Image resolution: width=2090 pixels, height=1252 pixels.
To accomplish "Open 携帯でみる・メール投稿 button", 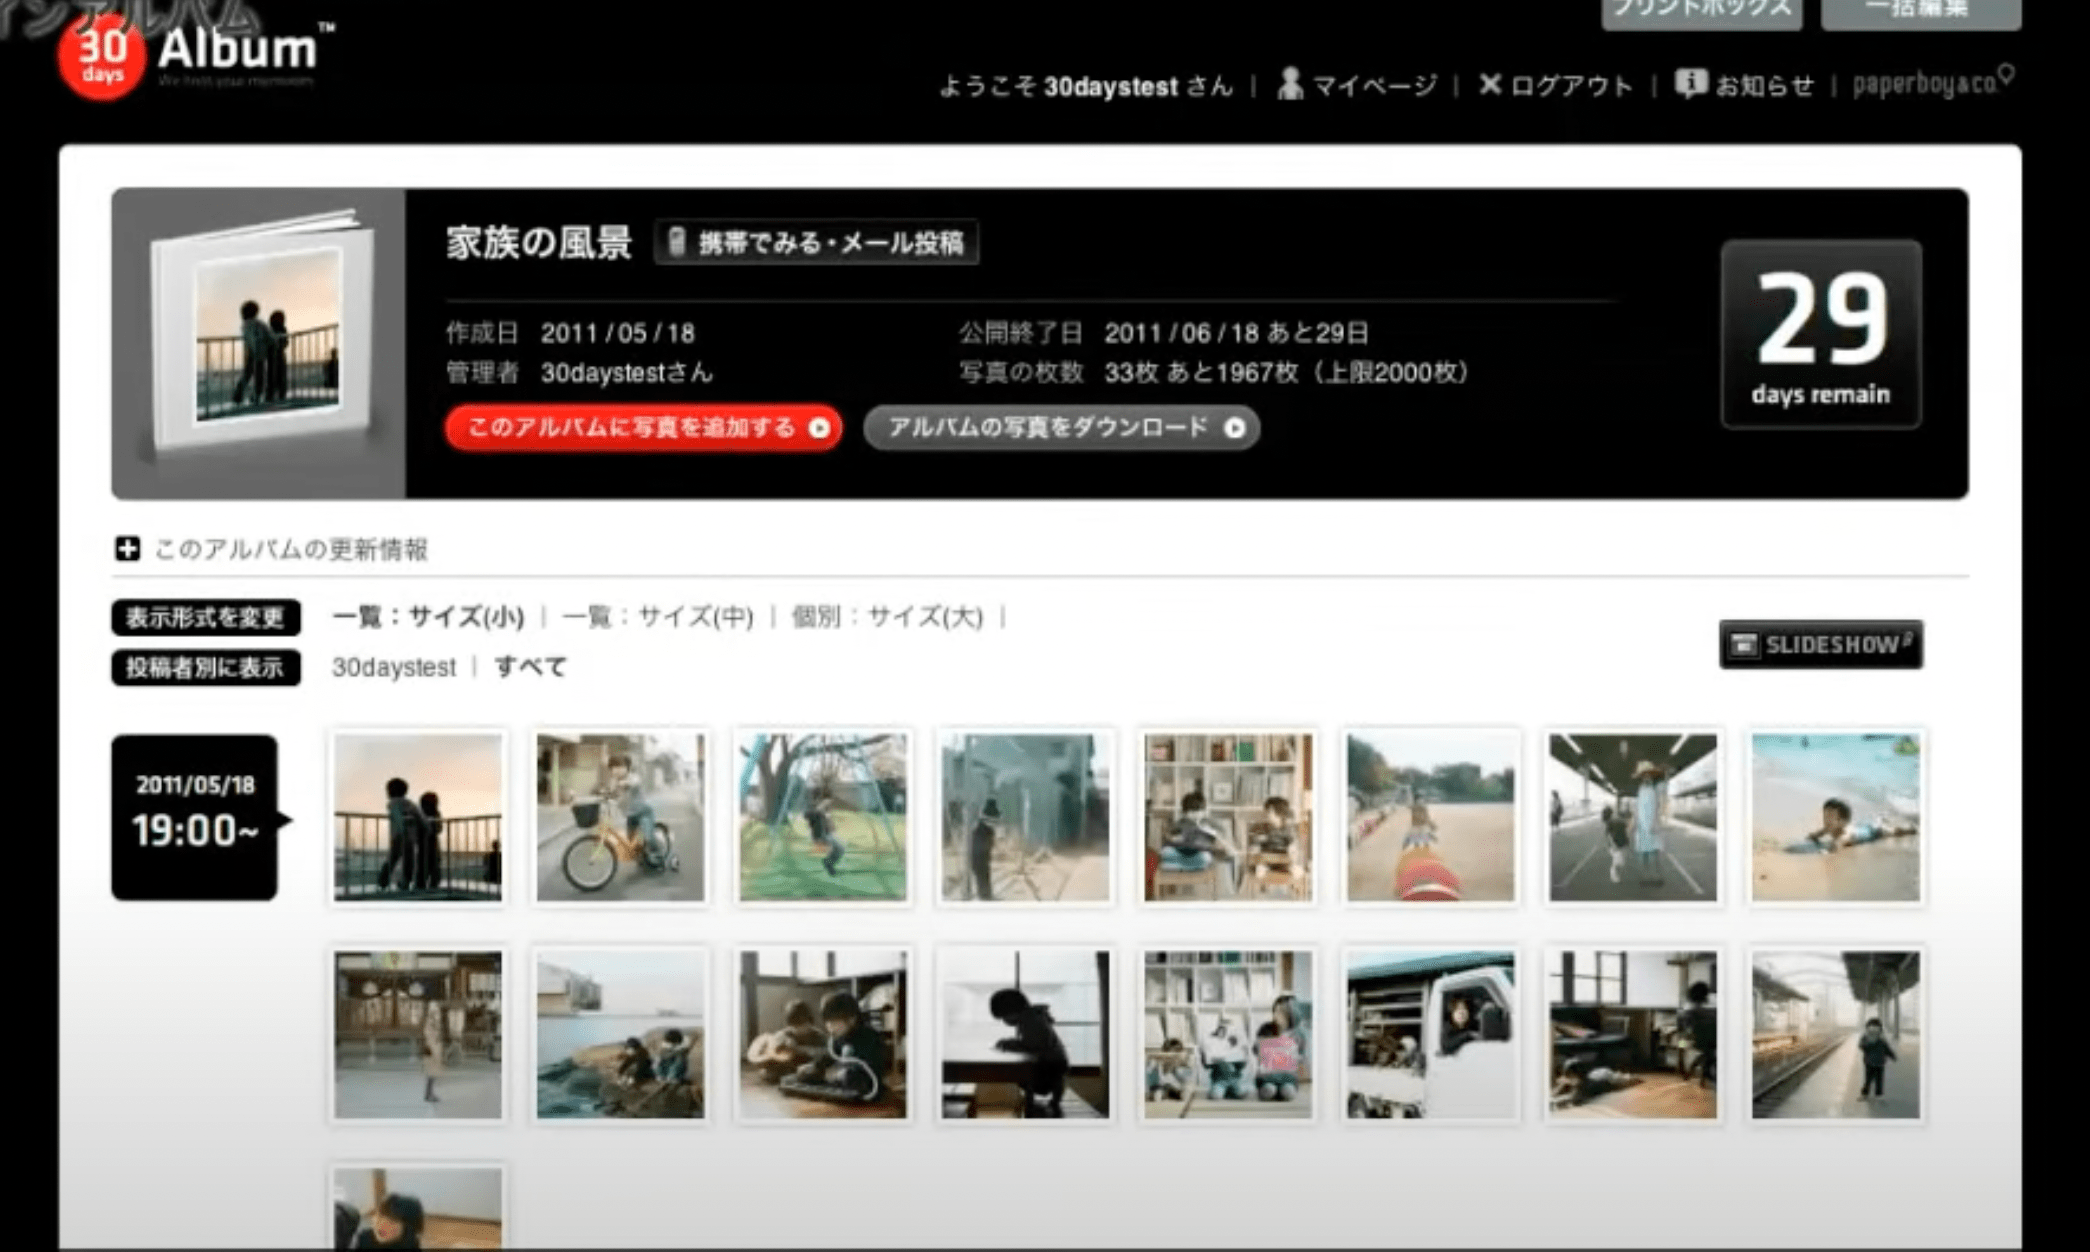I will click(816, 243).
